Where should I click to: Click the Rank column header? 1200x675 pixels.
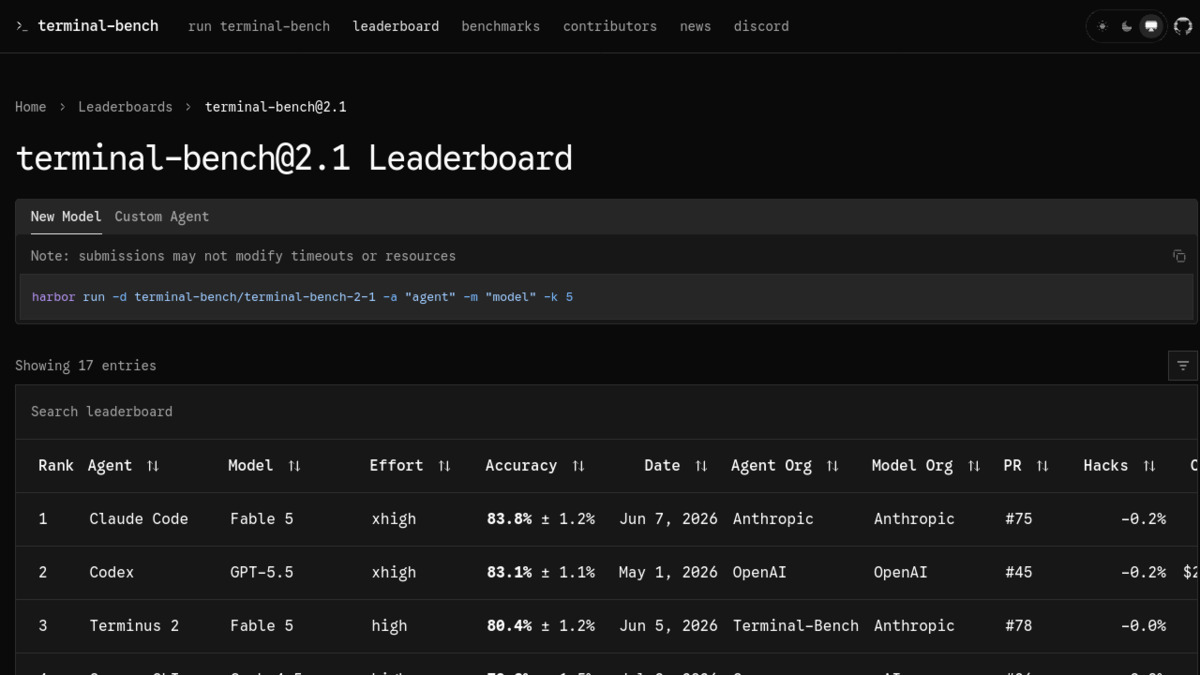pyautogui.click(x=56, y=466)
